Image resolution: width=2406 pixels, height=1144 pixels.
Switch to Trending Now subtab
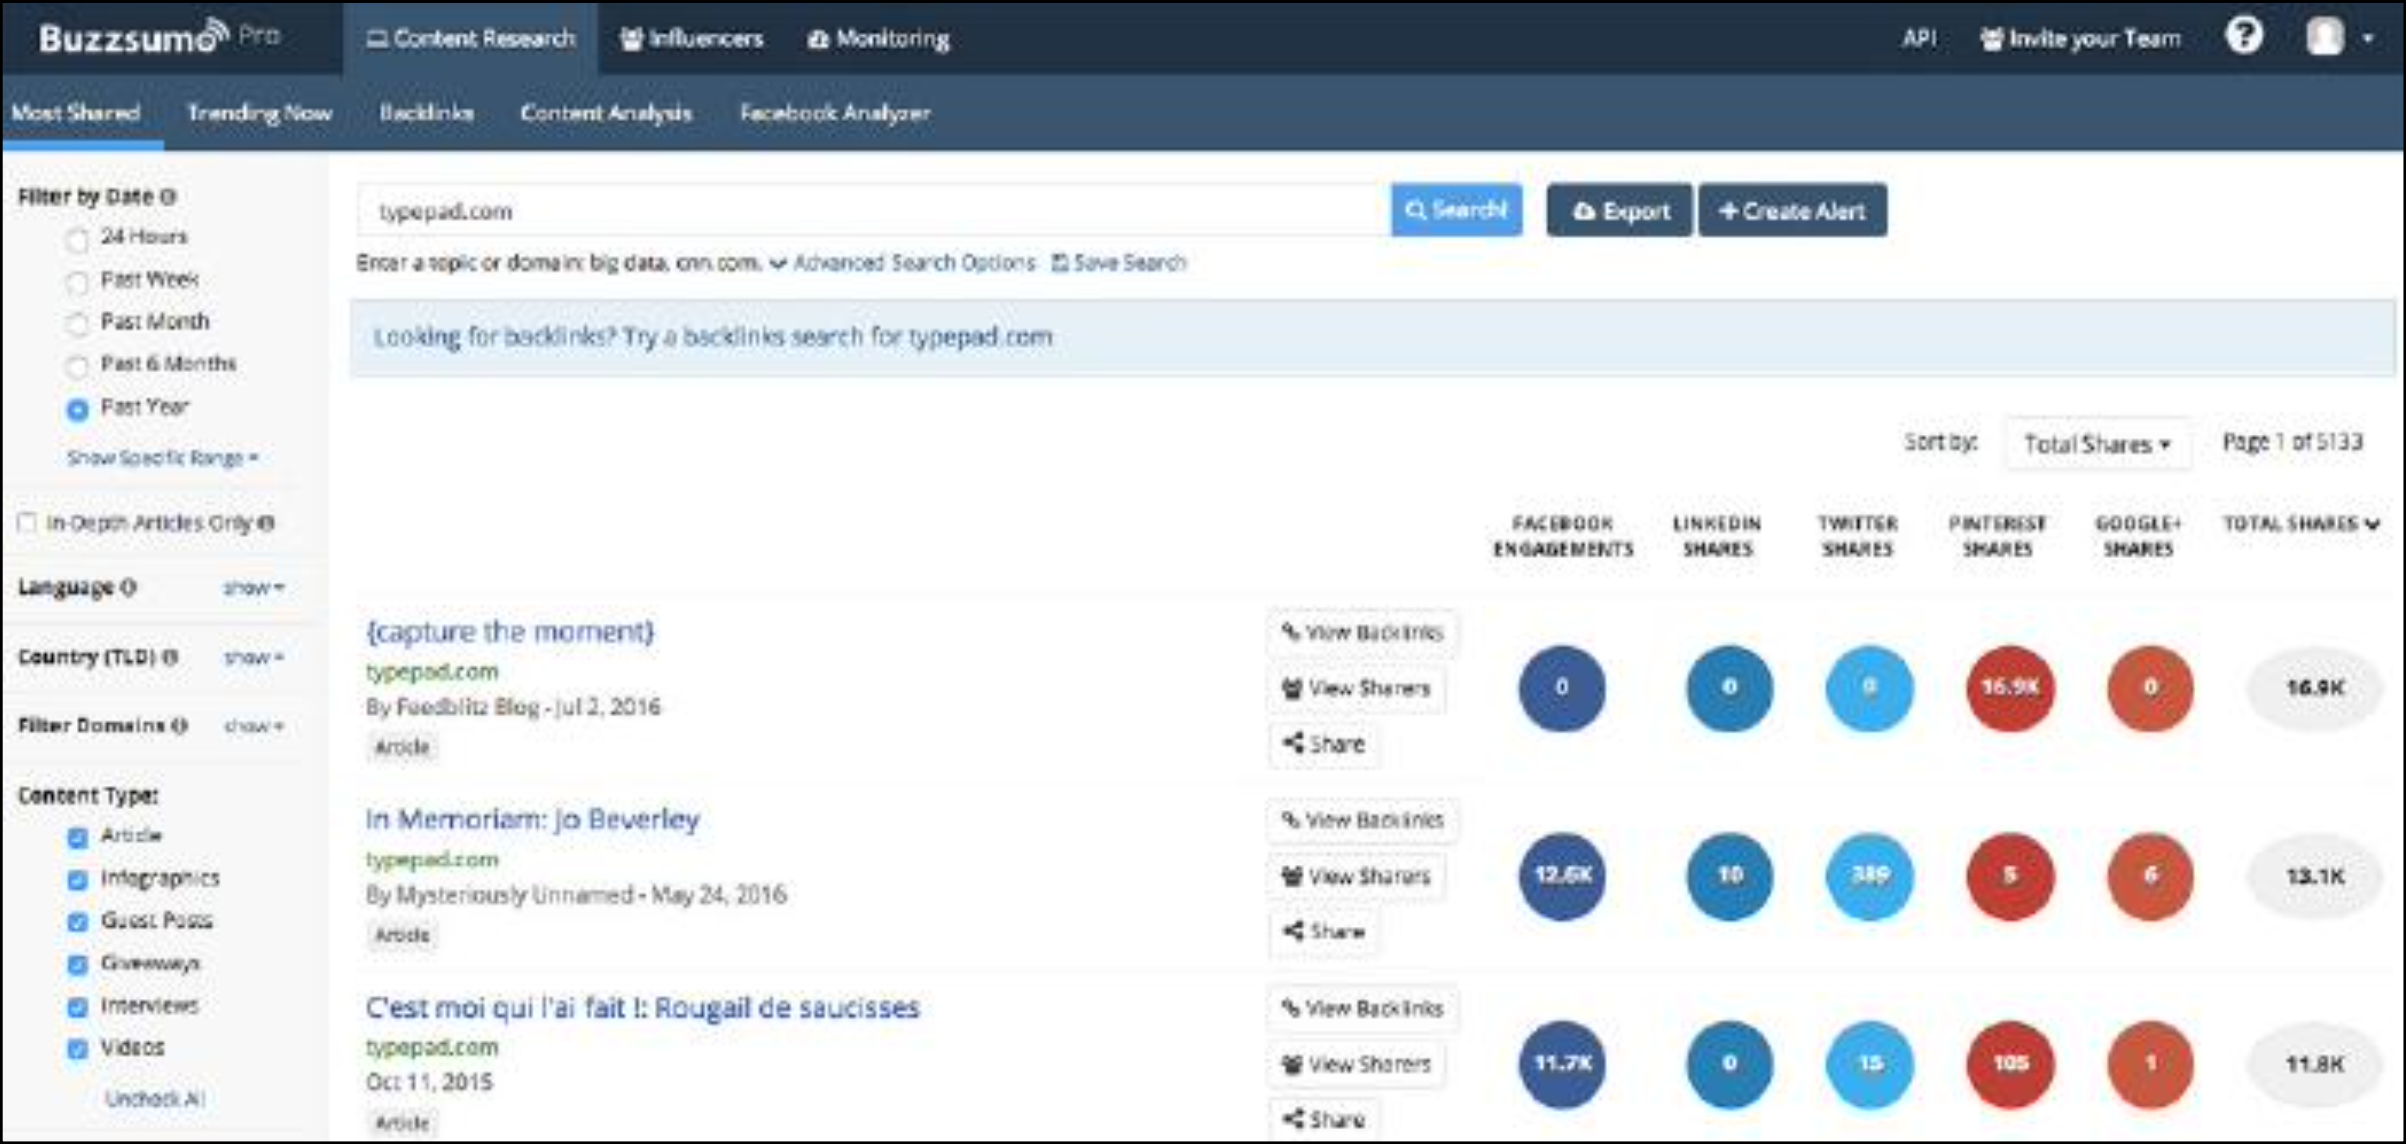(259, 112)
